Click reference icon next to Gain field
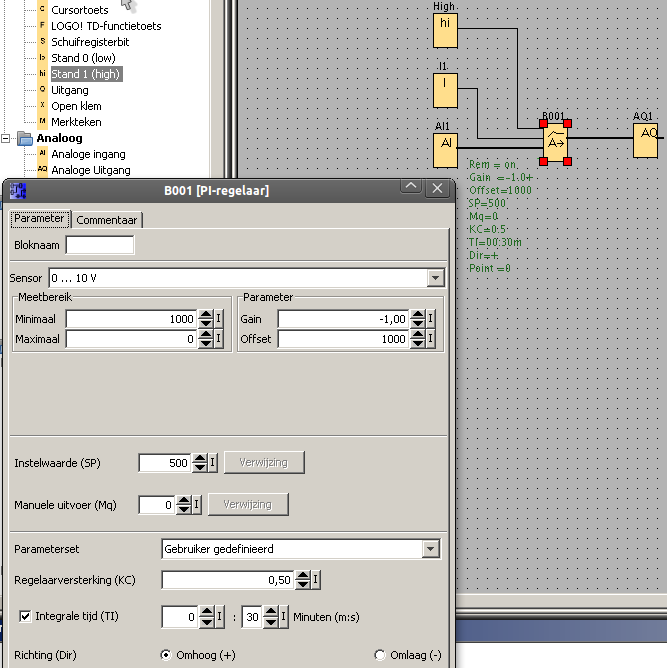This screenshot has width=667, height=668. 431,319
